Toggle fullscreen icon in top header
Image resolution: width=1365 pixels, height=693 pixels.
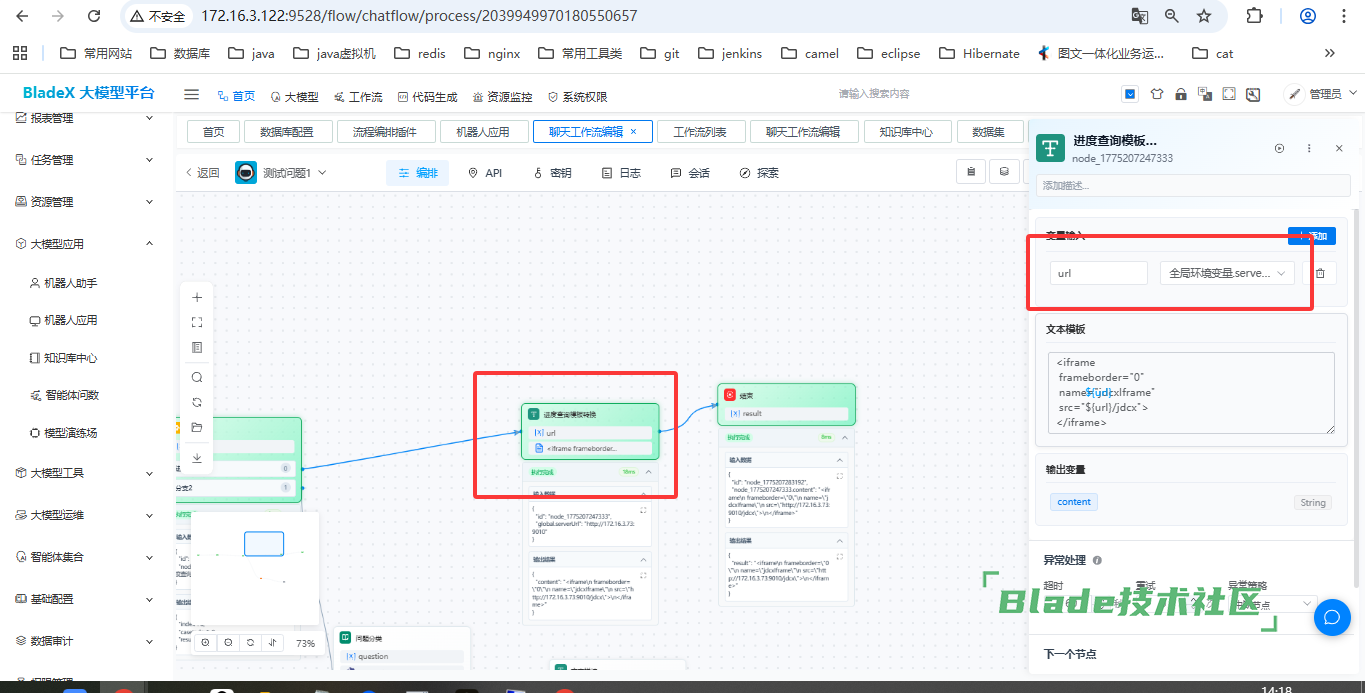[1229, 95]
